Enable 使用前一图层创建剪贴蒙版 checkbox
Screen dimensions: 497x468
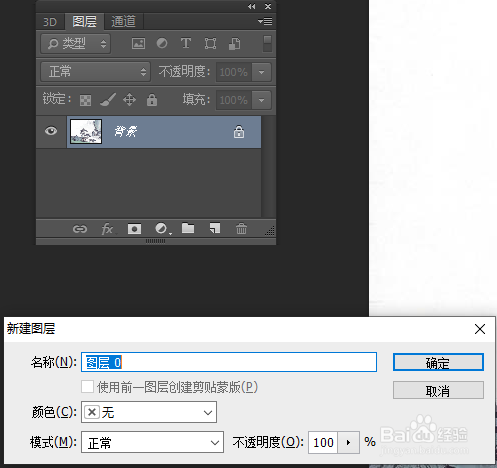[x=87, y=387]
